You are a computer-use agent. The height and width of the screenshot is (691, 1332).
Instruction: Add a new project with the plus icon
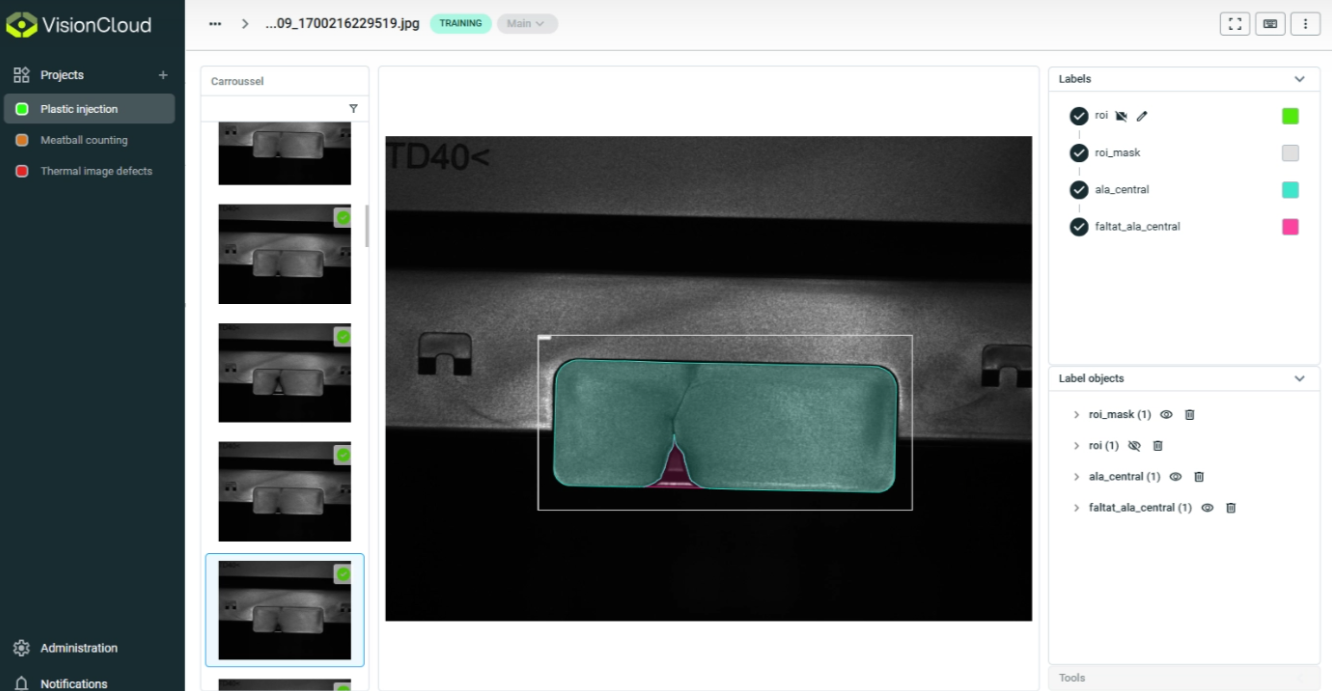pyautogui.click(x=163, y=75)
